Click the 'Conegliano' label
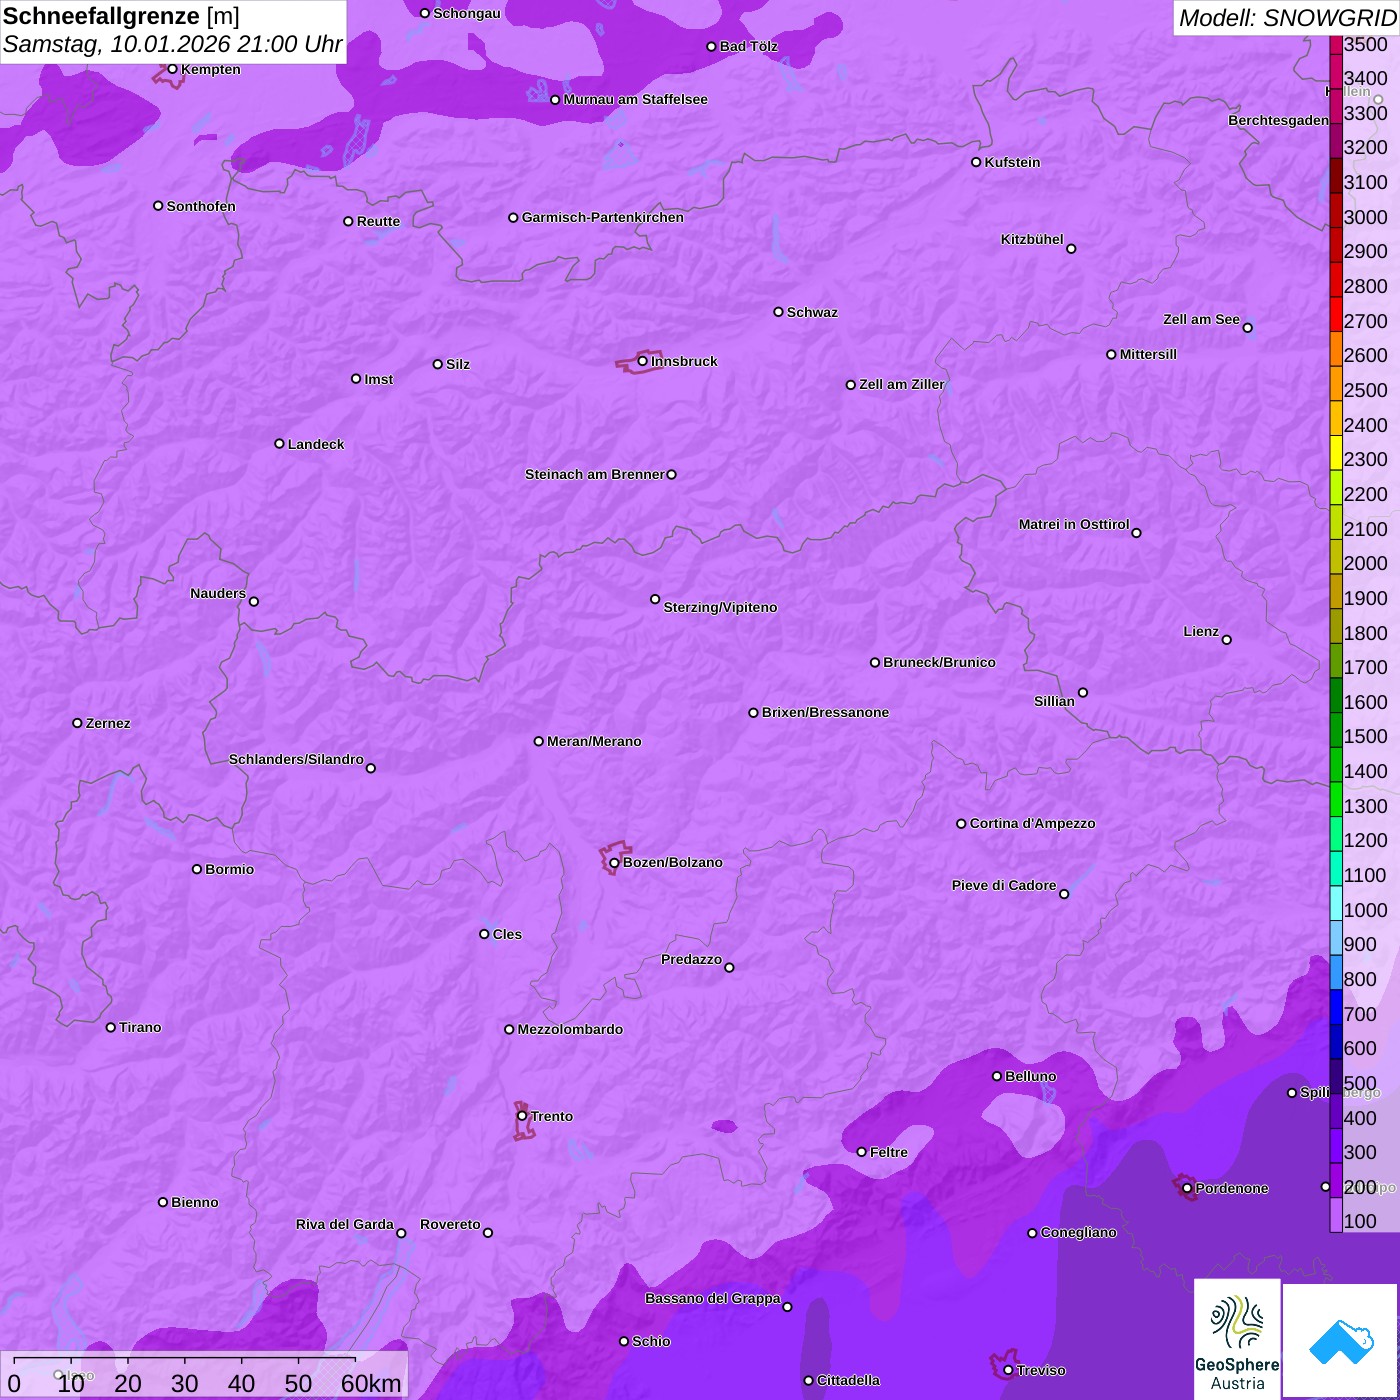1400x1400 pixels. [1078, 1232]
